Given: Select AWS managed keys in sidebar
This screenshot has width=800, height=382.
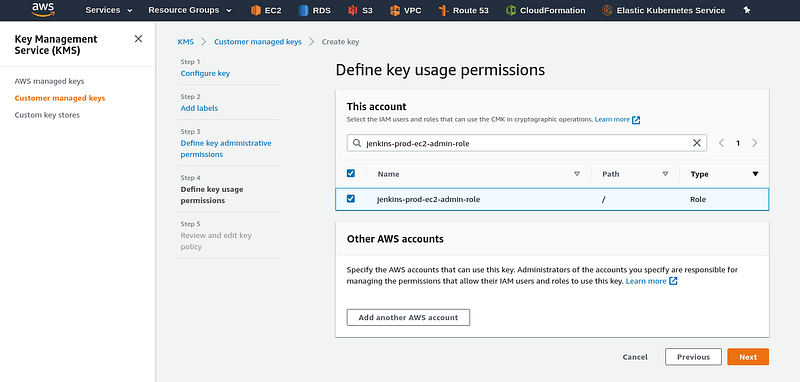Looking at the screenshot, I should point(49,81).
